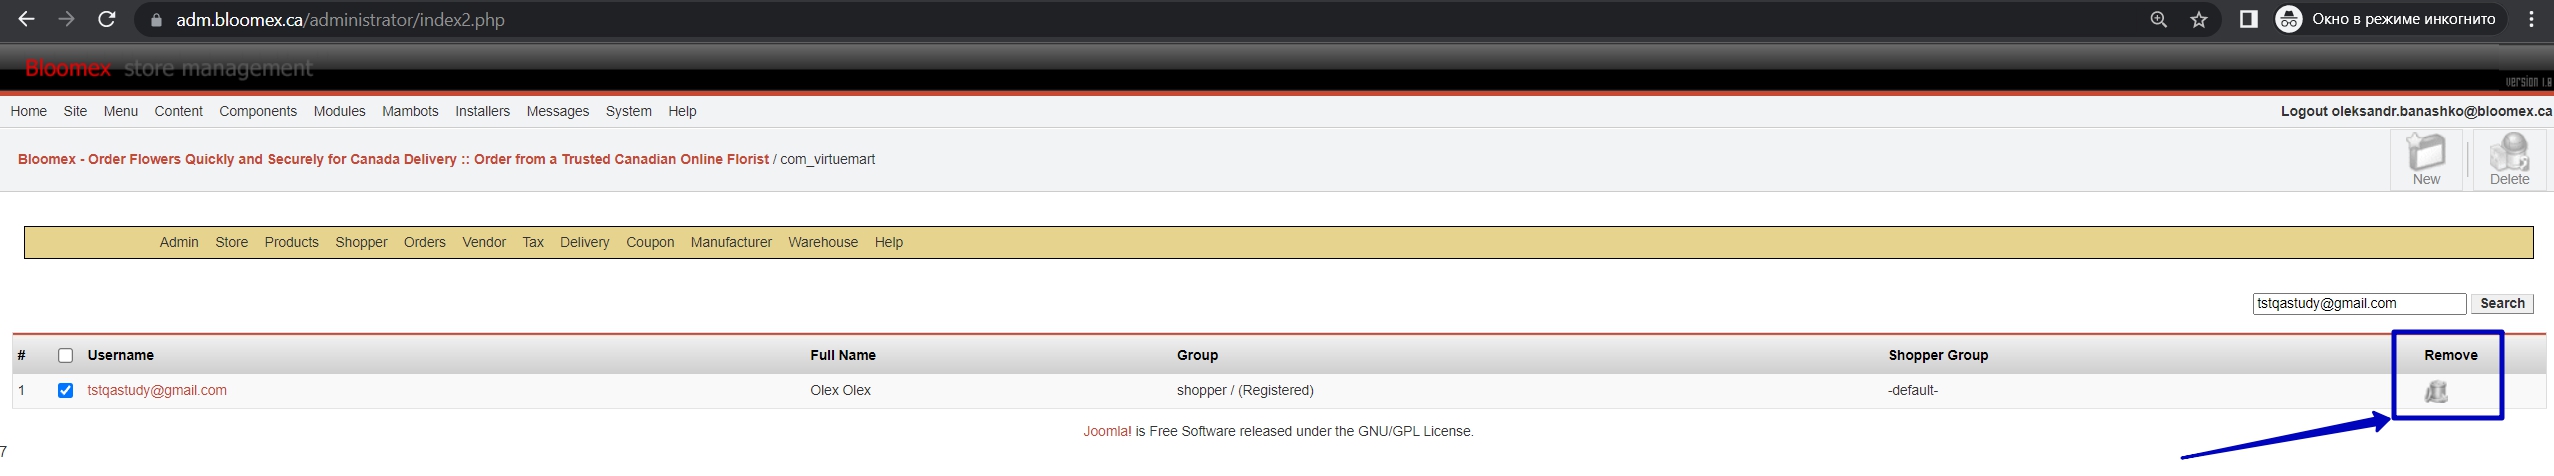The width and height of the screenshot is (2554, 476).
Task: Open VirtueMart Coupon menu
Action: pyautogui.click(x=650, y=242)
